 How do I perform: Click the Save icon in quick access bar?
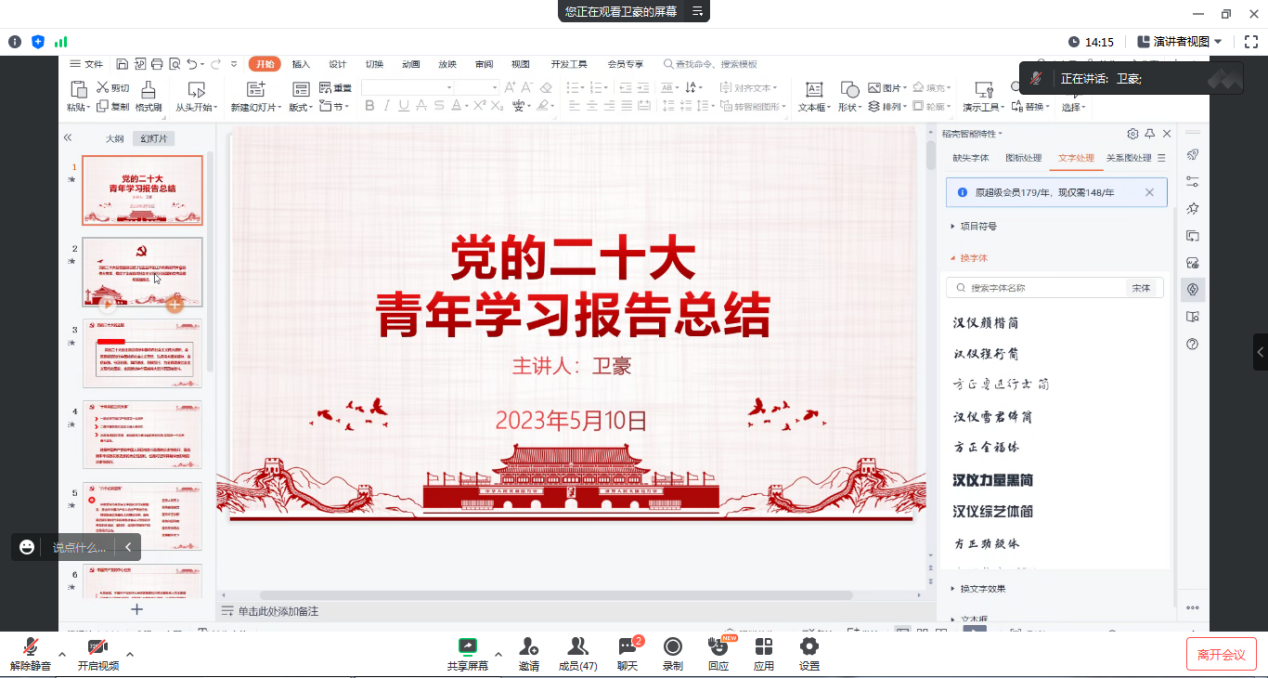(x=122, y=64)
